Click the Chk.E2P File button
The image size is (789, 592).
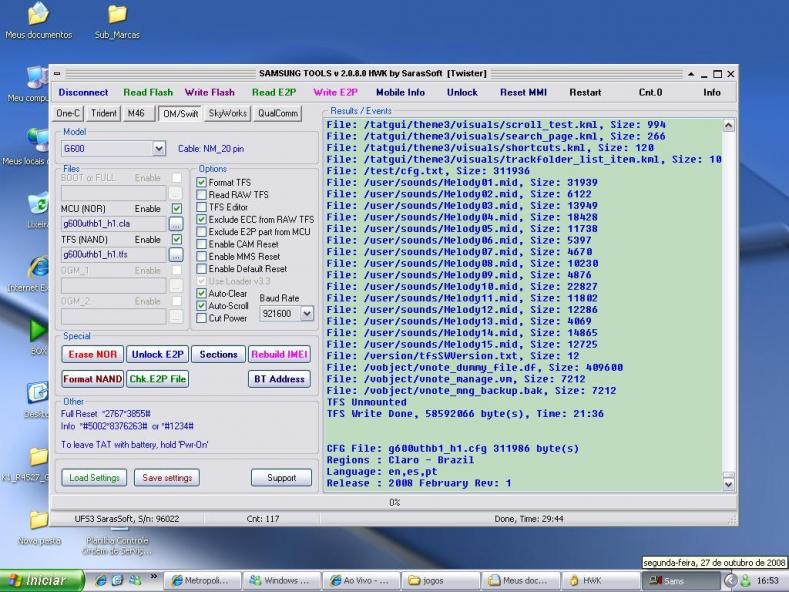pyautogui.click(x=157, y=379)
